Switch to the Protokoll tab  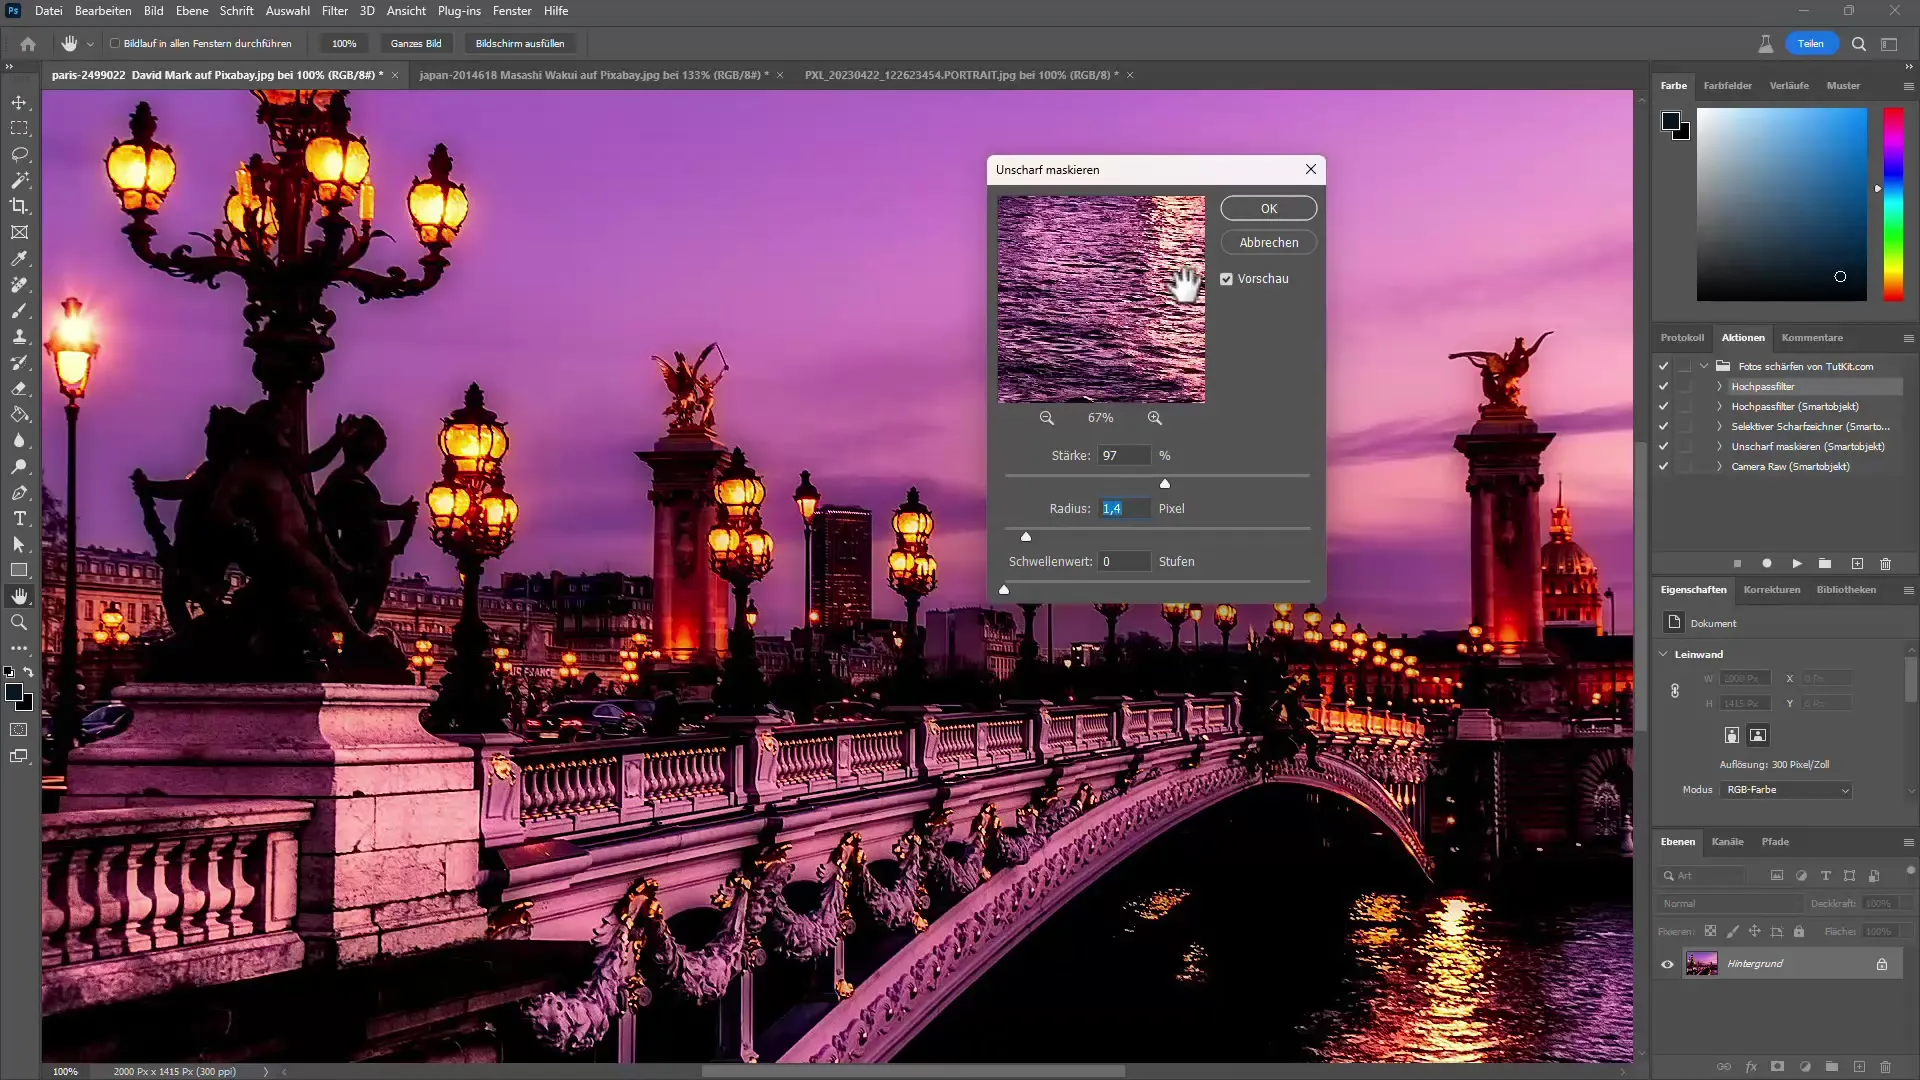[1682, 338]
